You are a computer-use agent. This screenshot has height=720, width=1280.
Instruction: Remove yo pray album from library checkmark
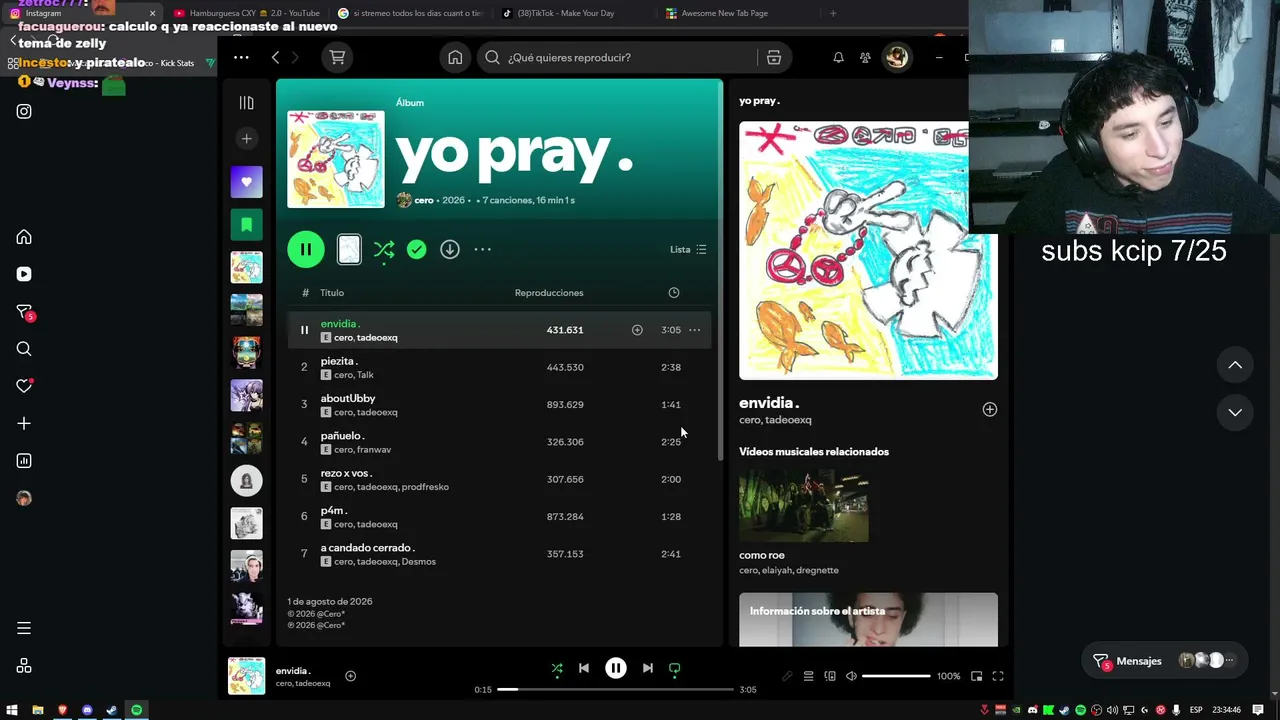pyautogui.click(x=417, y=249)
